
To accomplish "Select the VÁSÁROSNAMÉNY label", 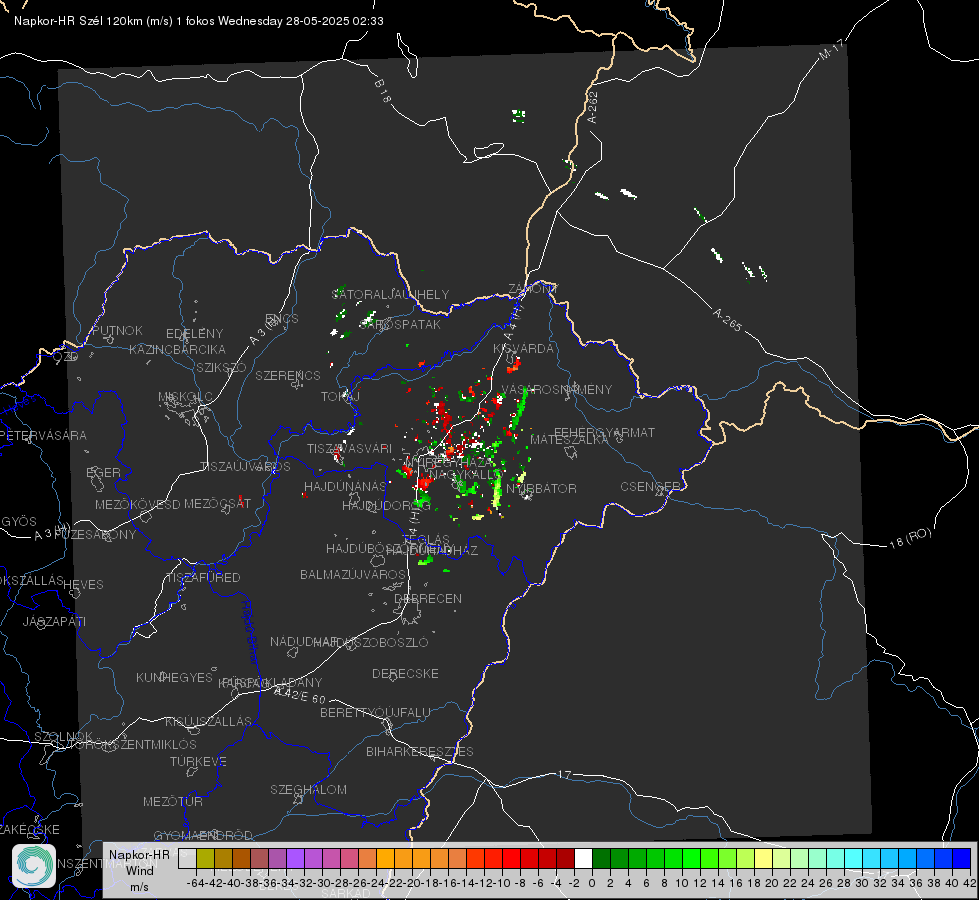I will point(556,390).
